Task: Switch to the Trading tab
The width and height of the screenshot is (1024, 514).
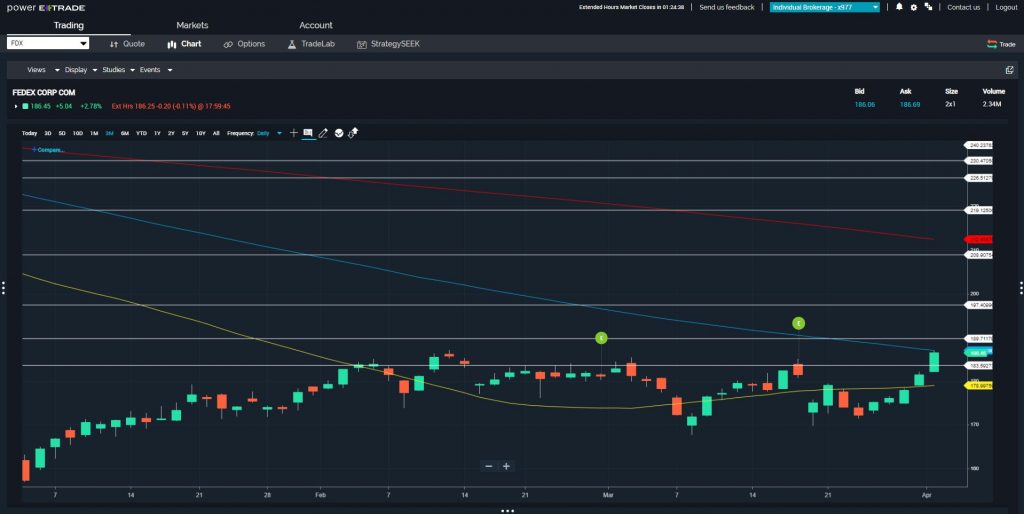Action: tap(69, 25)
